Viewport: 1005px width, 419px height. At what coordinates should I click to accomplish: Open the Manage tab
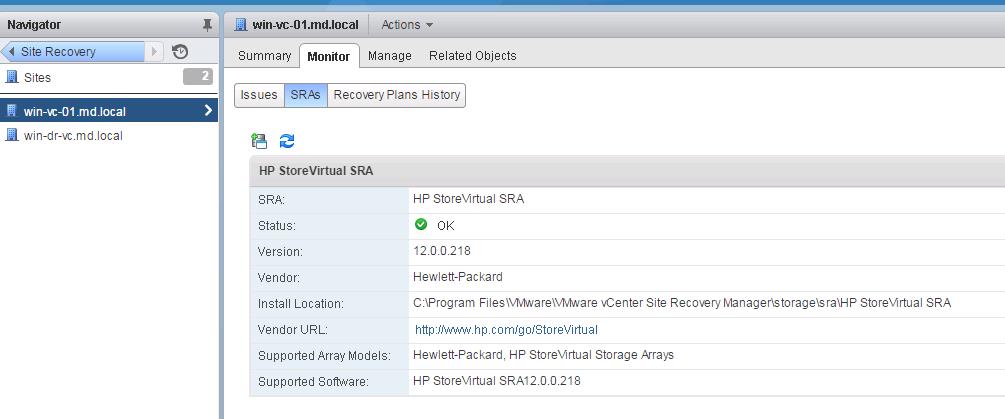coord(390,56)
